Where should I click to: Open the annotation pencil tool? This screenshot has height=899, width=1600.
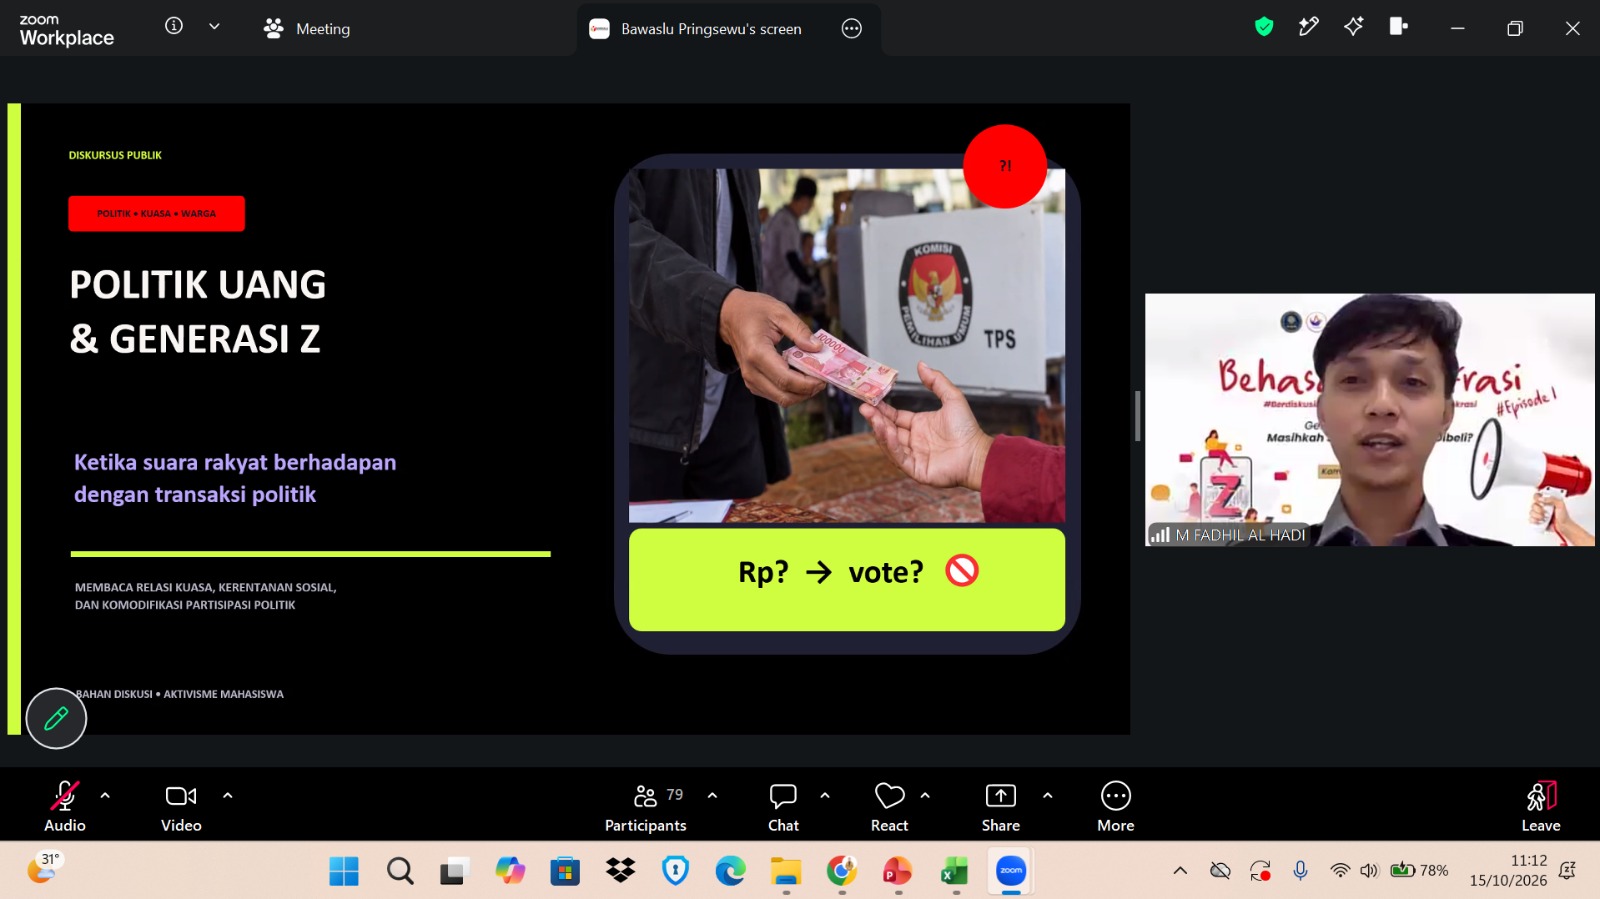point(56,718)
